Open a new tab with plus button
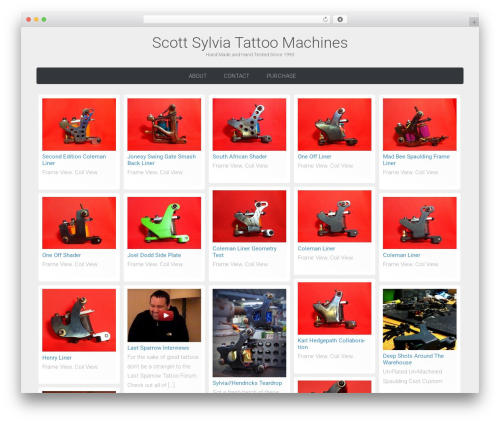 [x=474, y=22]
